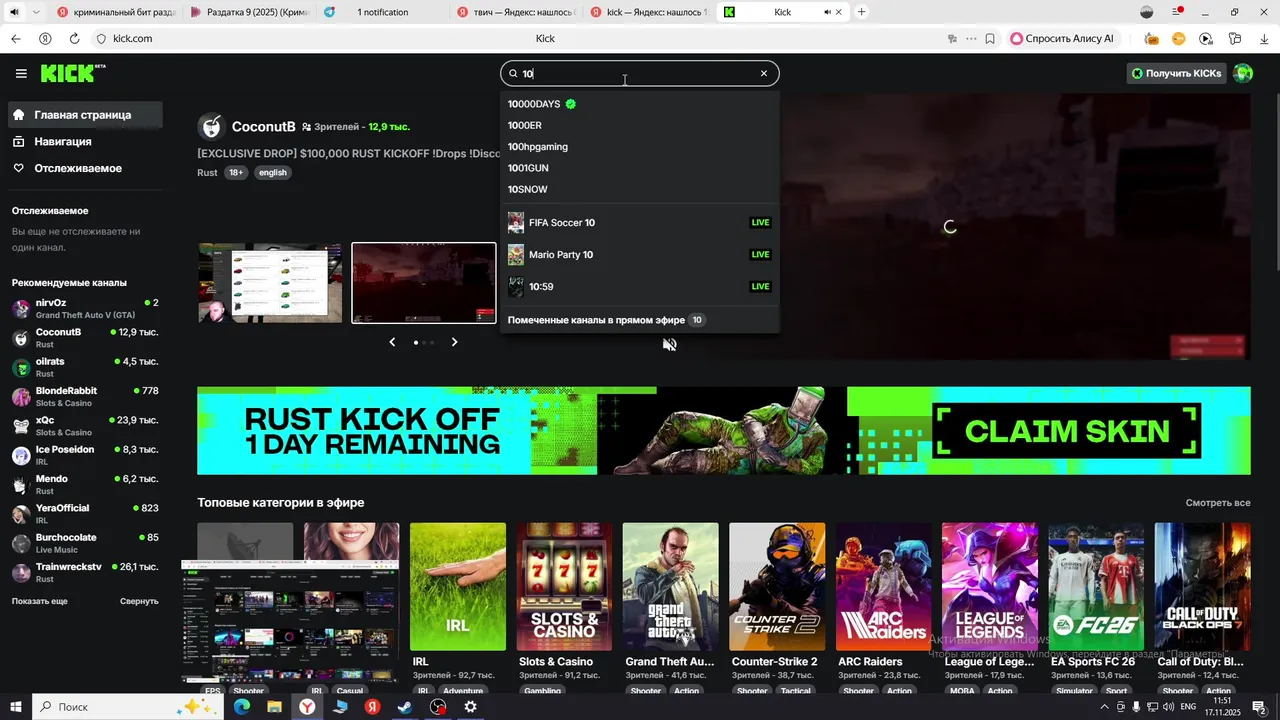
Task: Open xQc recommended channel
Action: 85,426
